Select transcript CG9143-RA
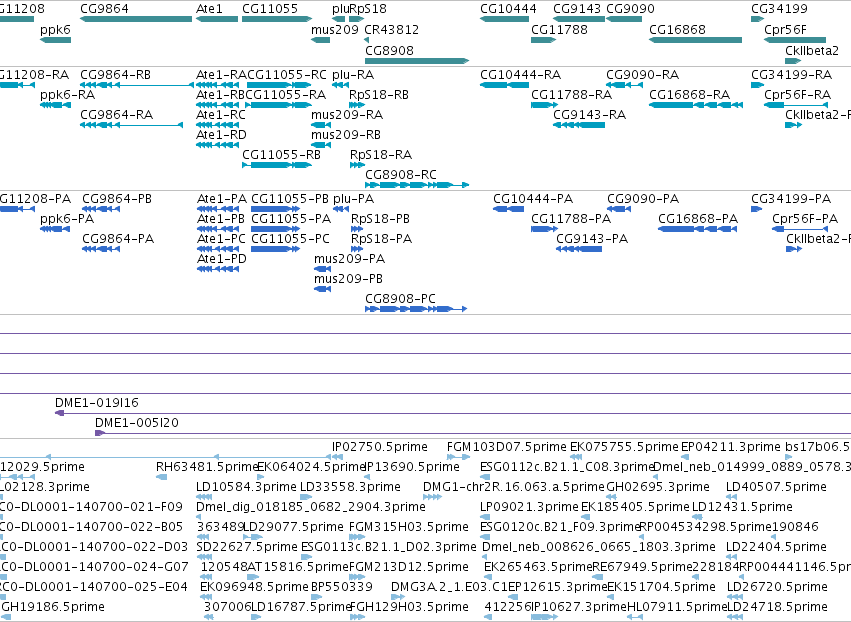Screen dimensions: 851x622 pyautogui.click(x=579, y=125)
